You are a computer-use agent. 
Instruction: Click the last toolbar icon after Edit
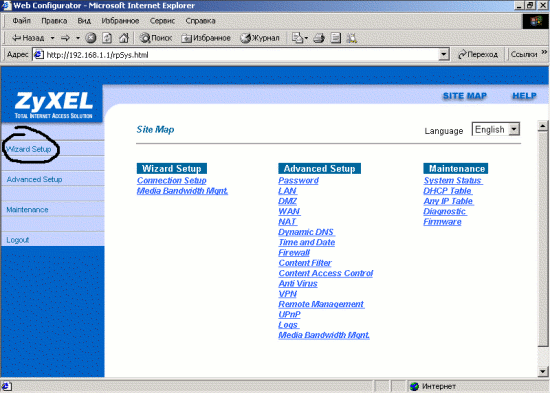[351, 38]
